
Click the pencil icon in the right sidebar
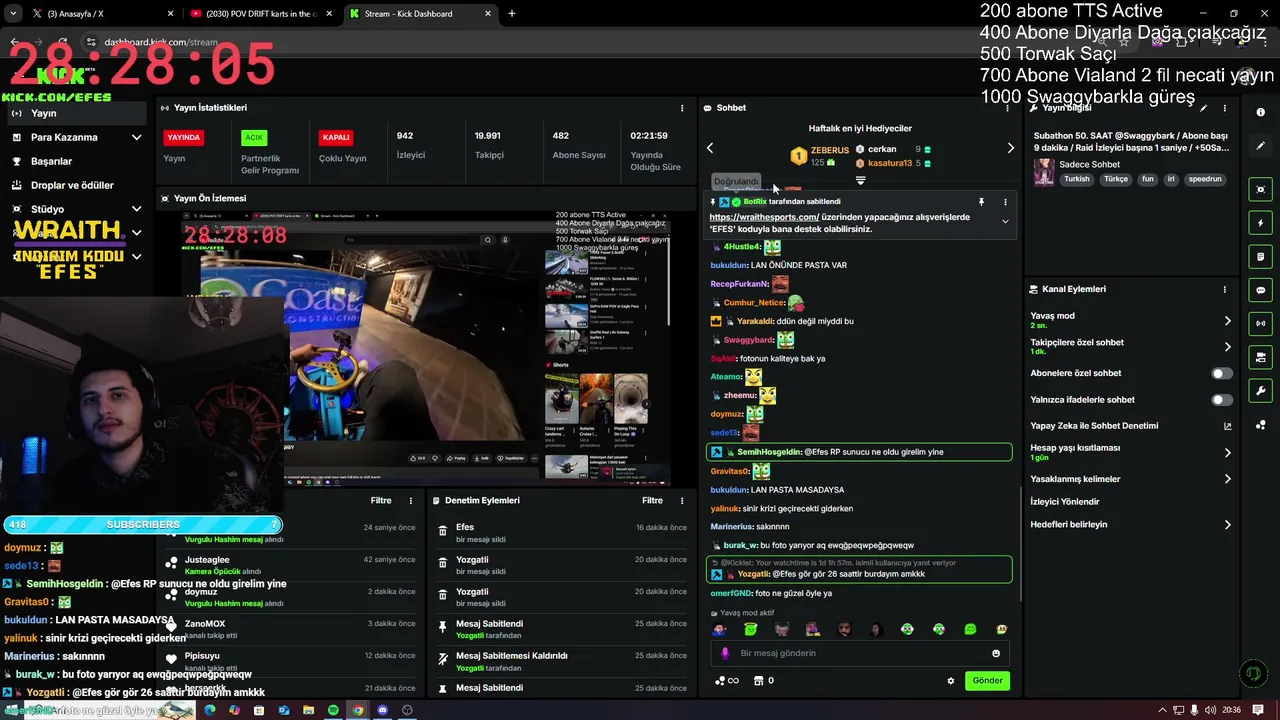1261,146
